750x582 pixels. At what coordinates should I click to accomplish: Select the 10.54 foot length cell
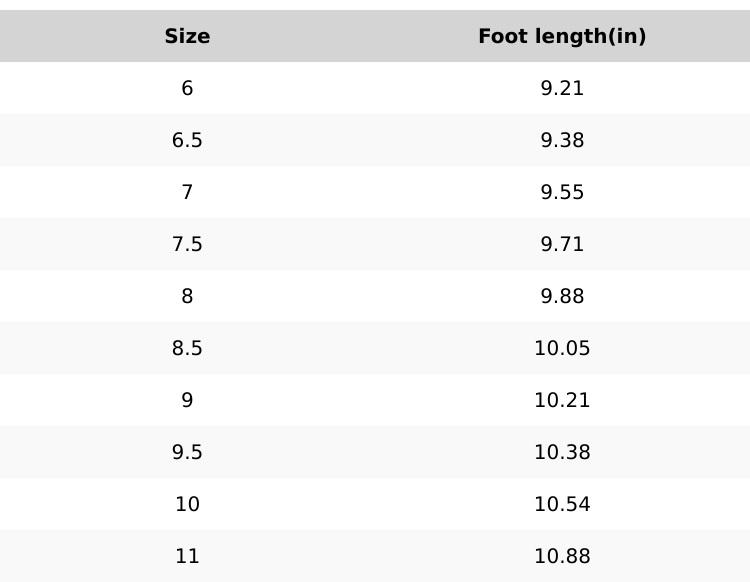562,504
